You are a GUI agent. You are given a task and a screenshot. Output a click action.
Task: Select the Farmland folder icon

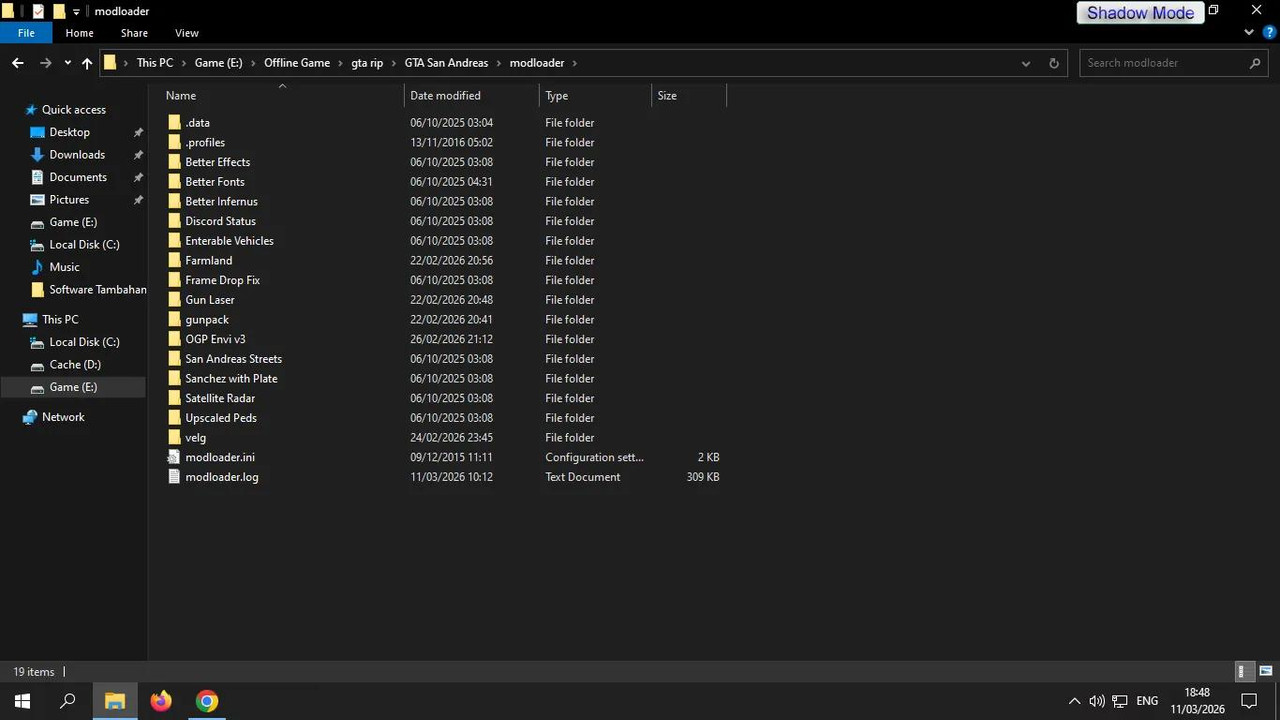(x=175, y=261)
